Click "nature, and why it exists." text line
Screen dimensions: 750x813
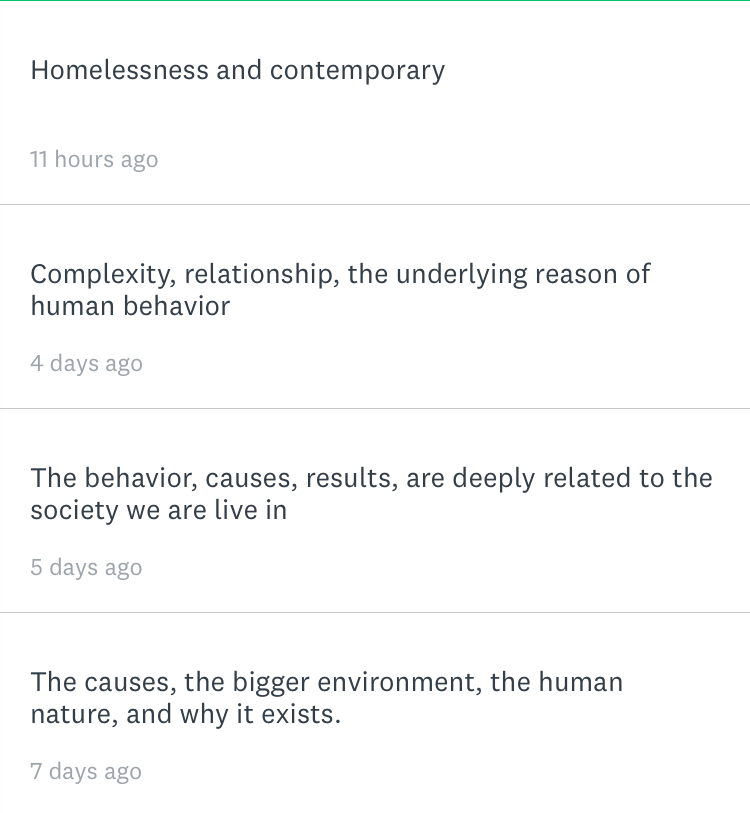(185, 714)
